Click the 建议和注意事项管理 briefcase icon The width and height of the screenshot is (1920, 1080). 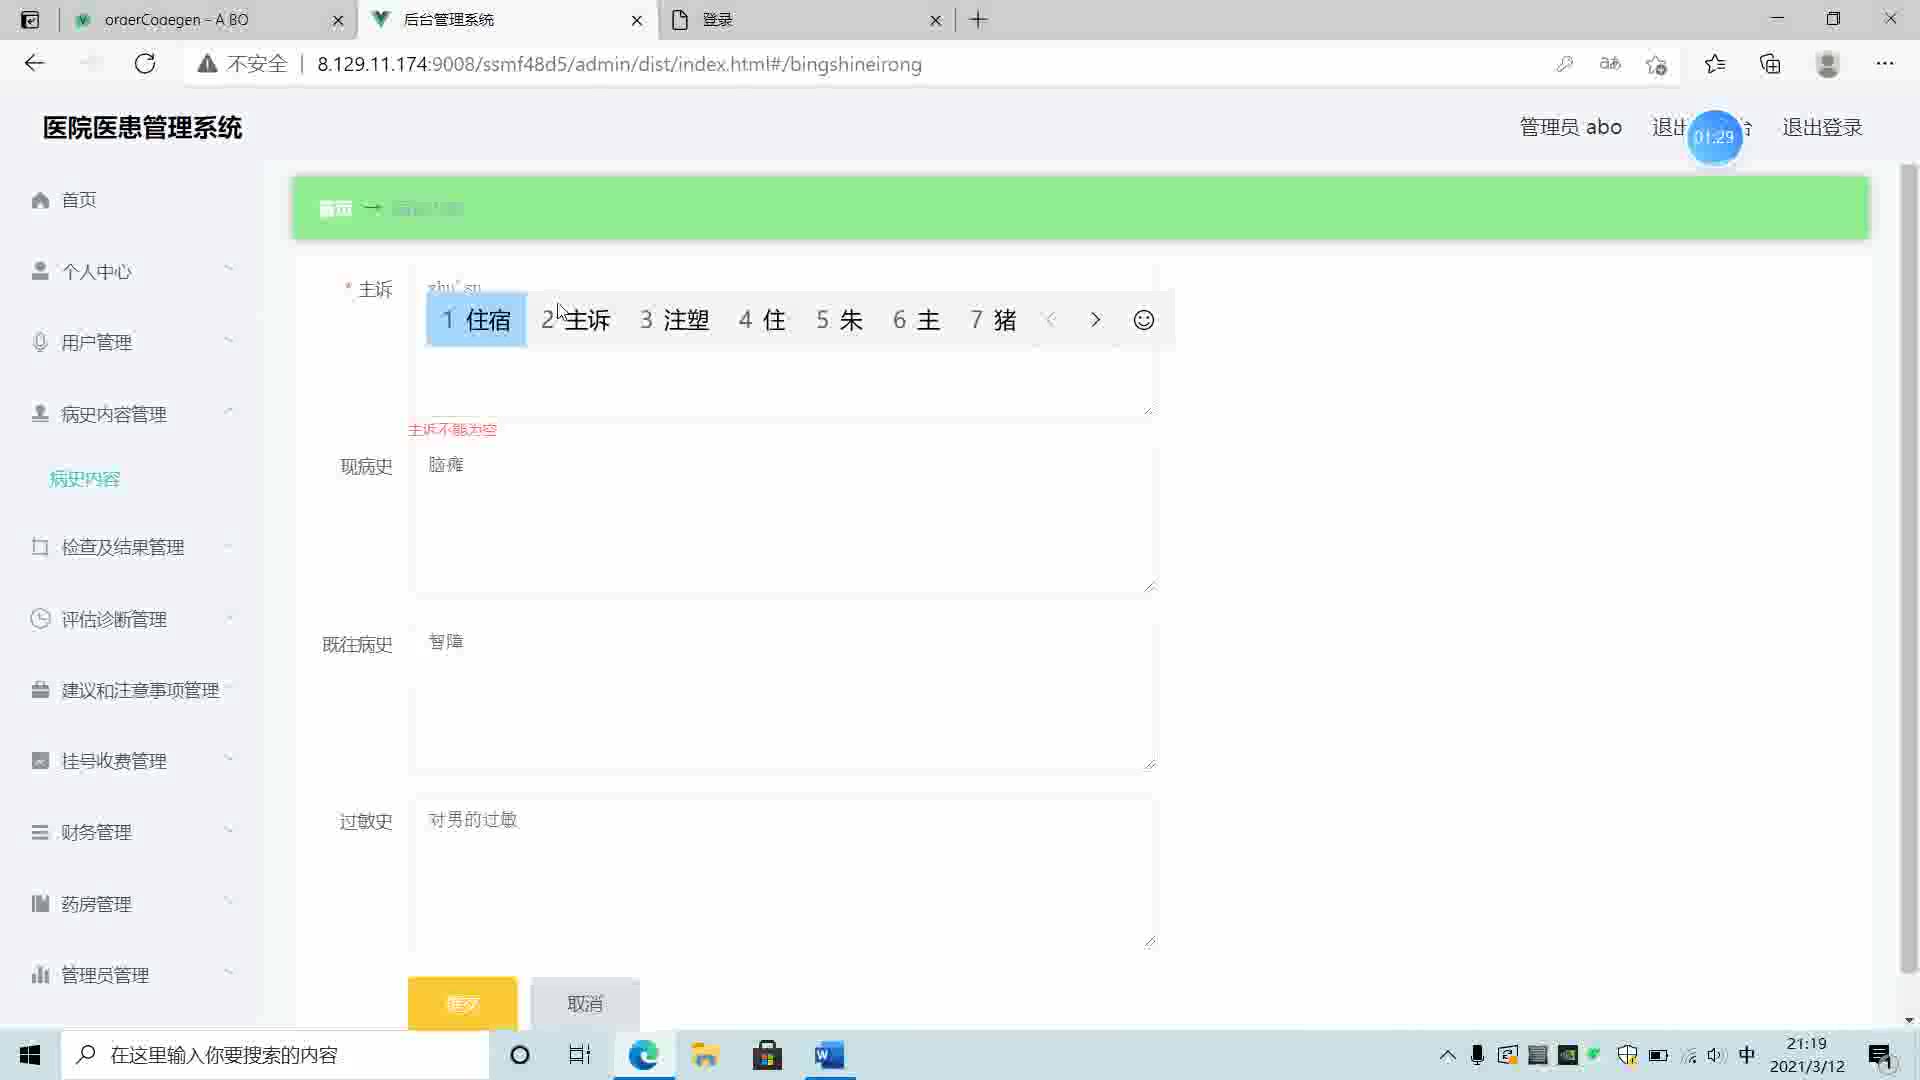pos(40,689)
